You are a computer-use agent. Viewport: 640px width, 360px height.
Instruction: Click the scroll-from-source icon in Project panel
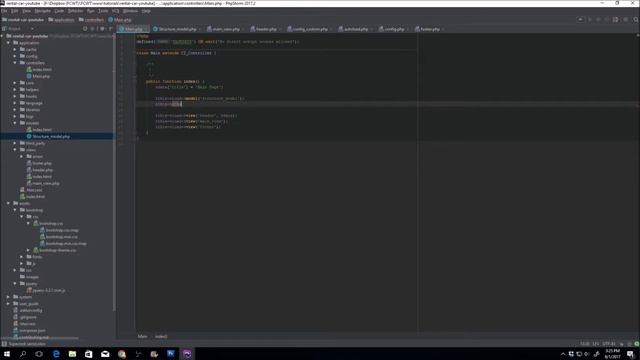(x=85, y=29)
